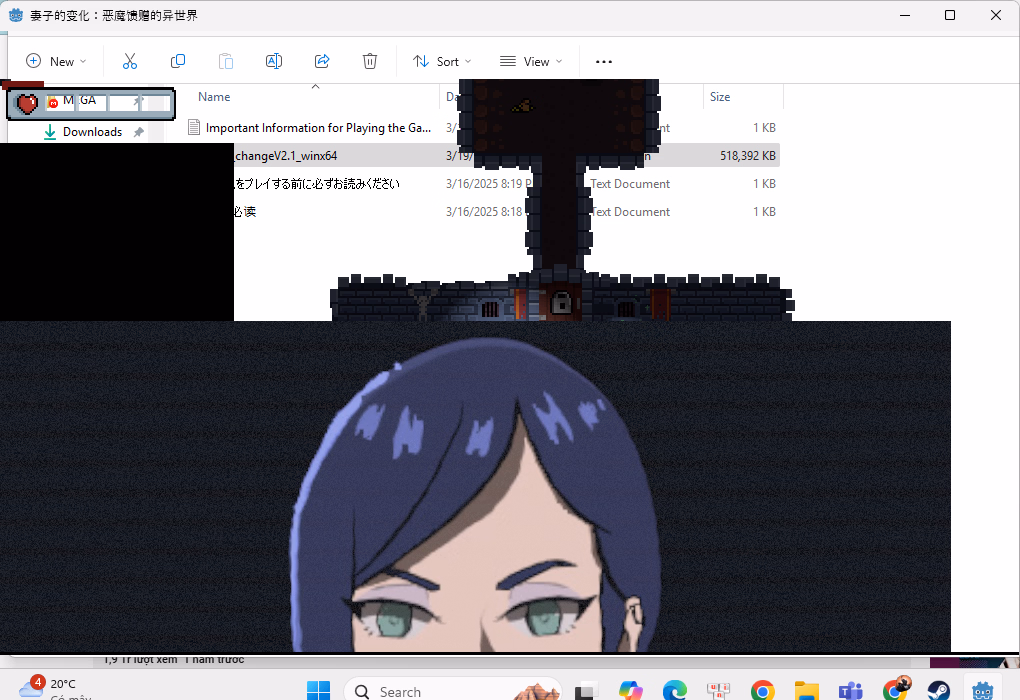1020x700 pixels.
Task: Sort files by Name column header
Action: [214, 97]
